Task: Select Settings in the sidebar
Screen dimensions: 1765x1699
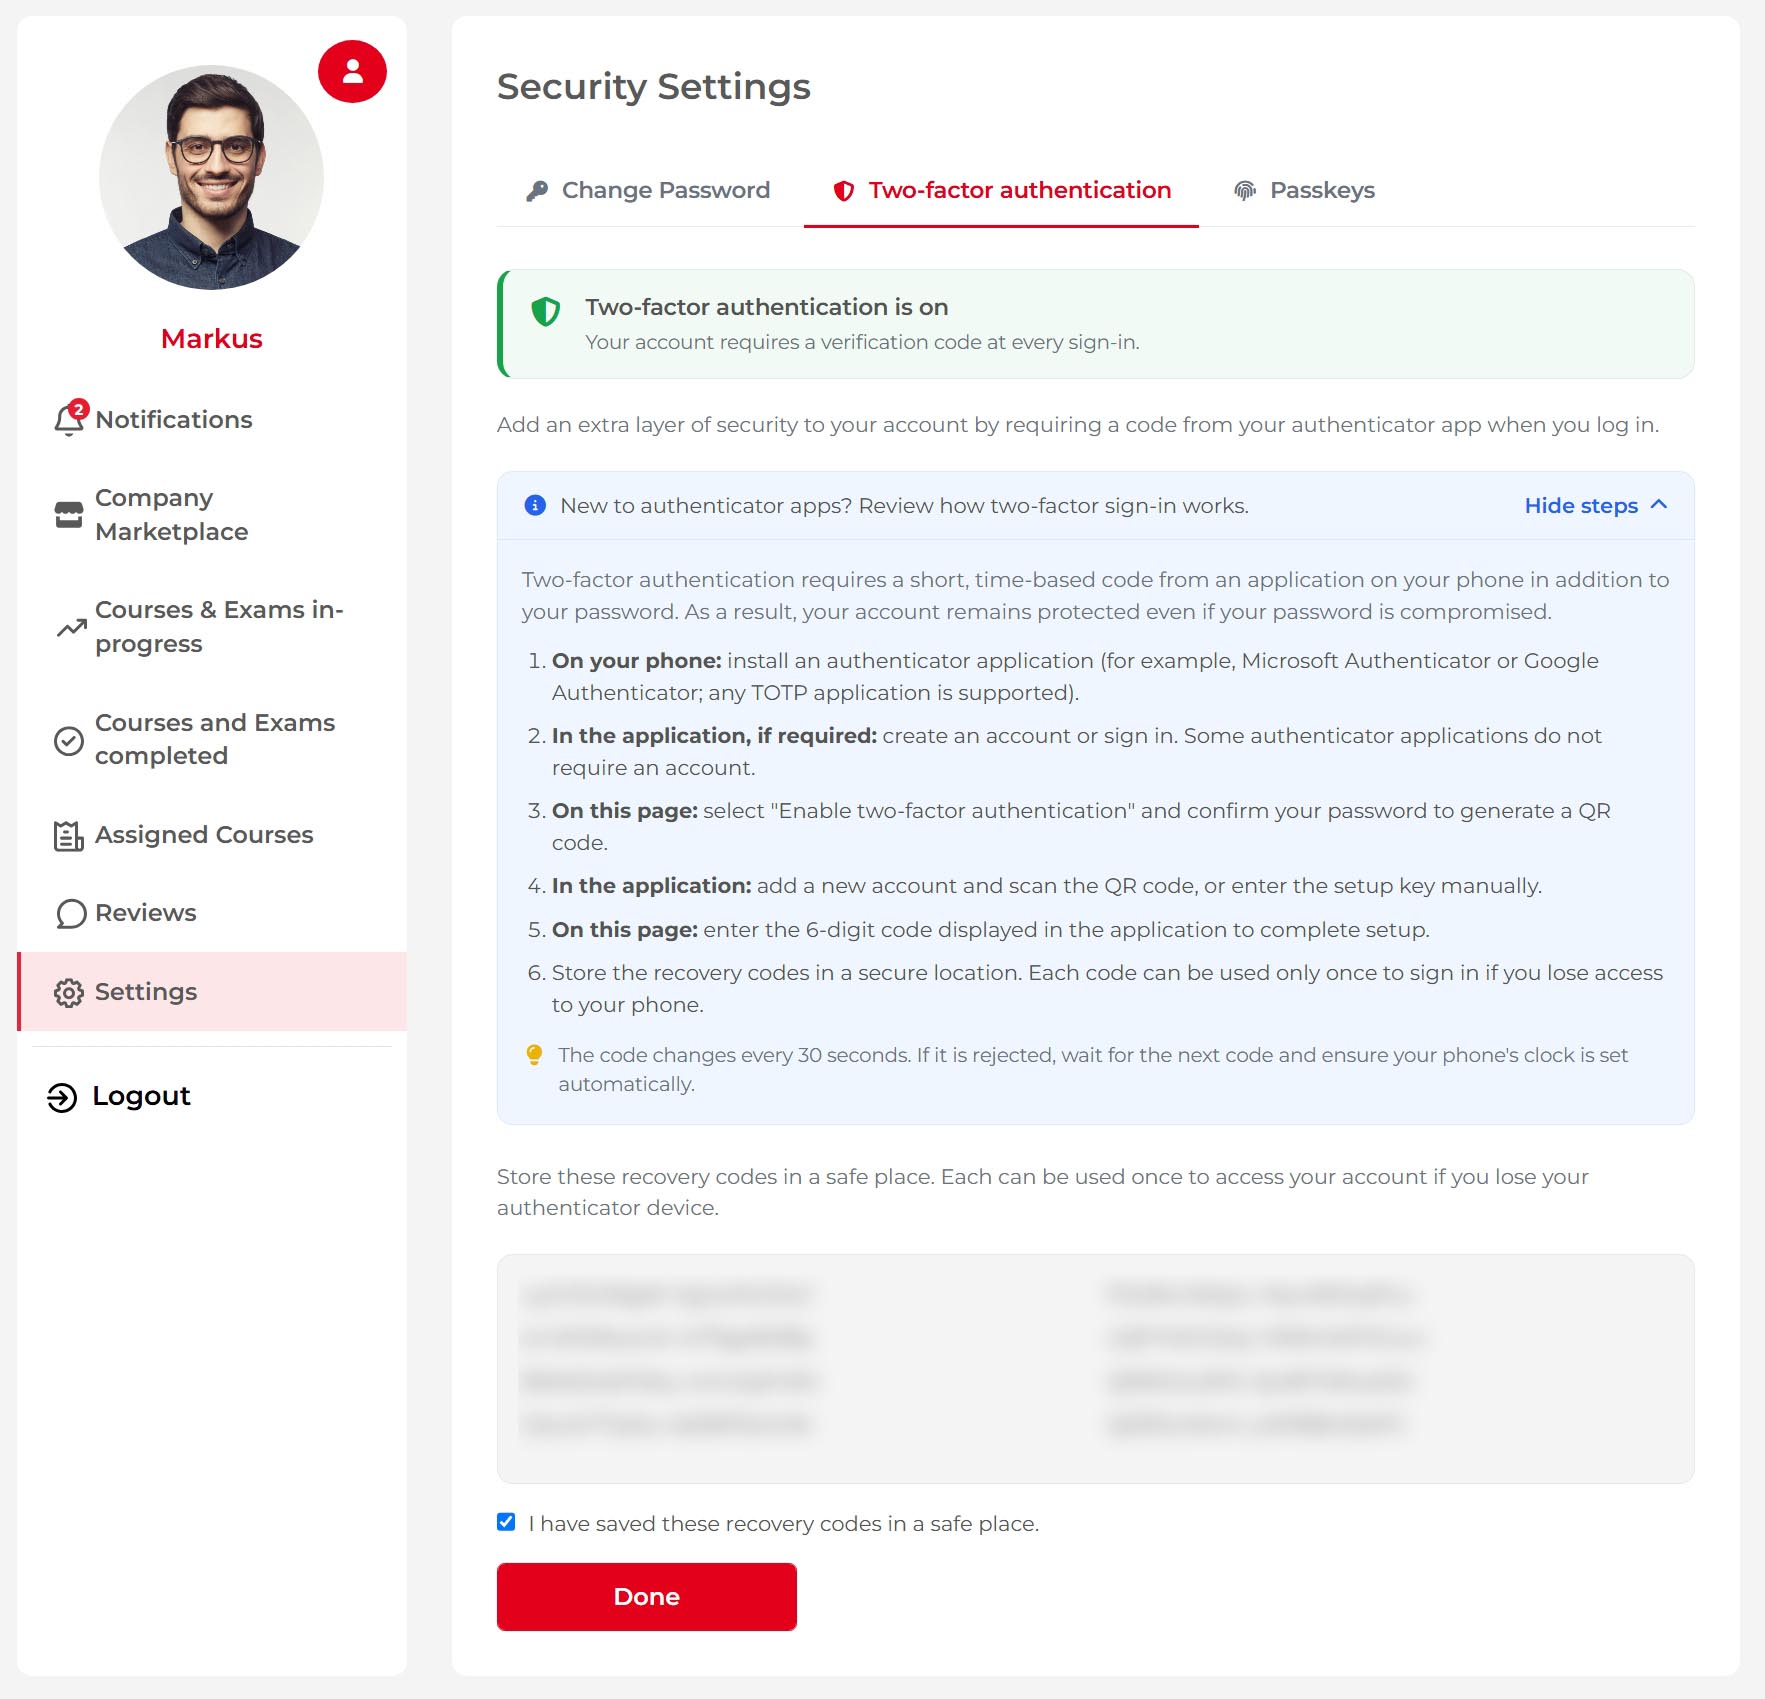Action: 211,991
